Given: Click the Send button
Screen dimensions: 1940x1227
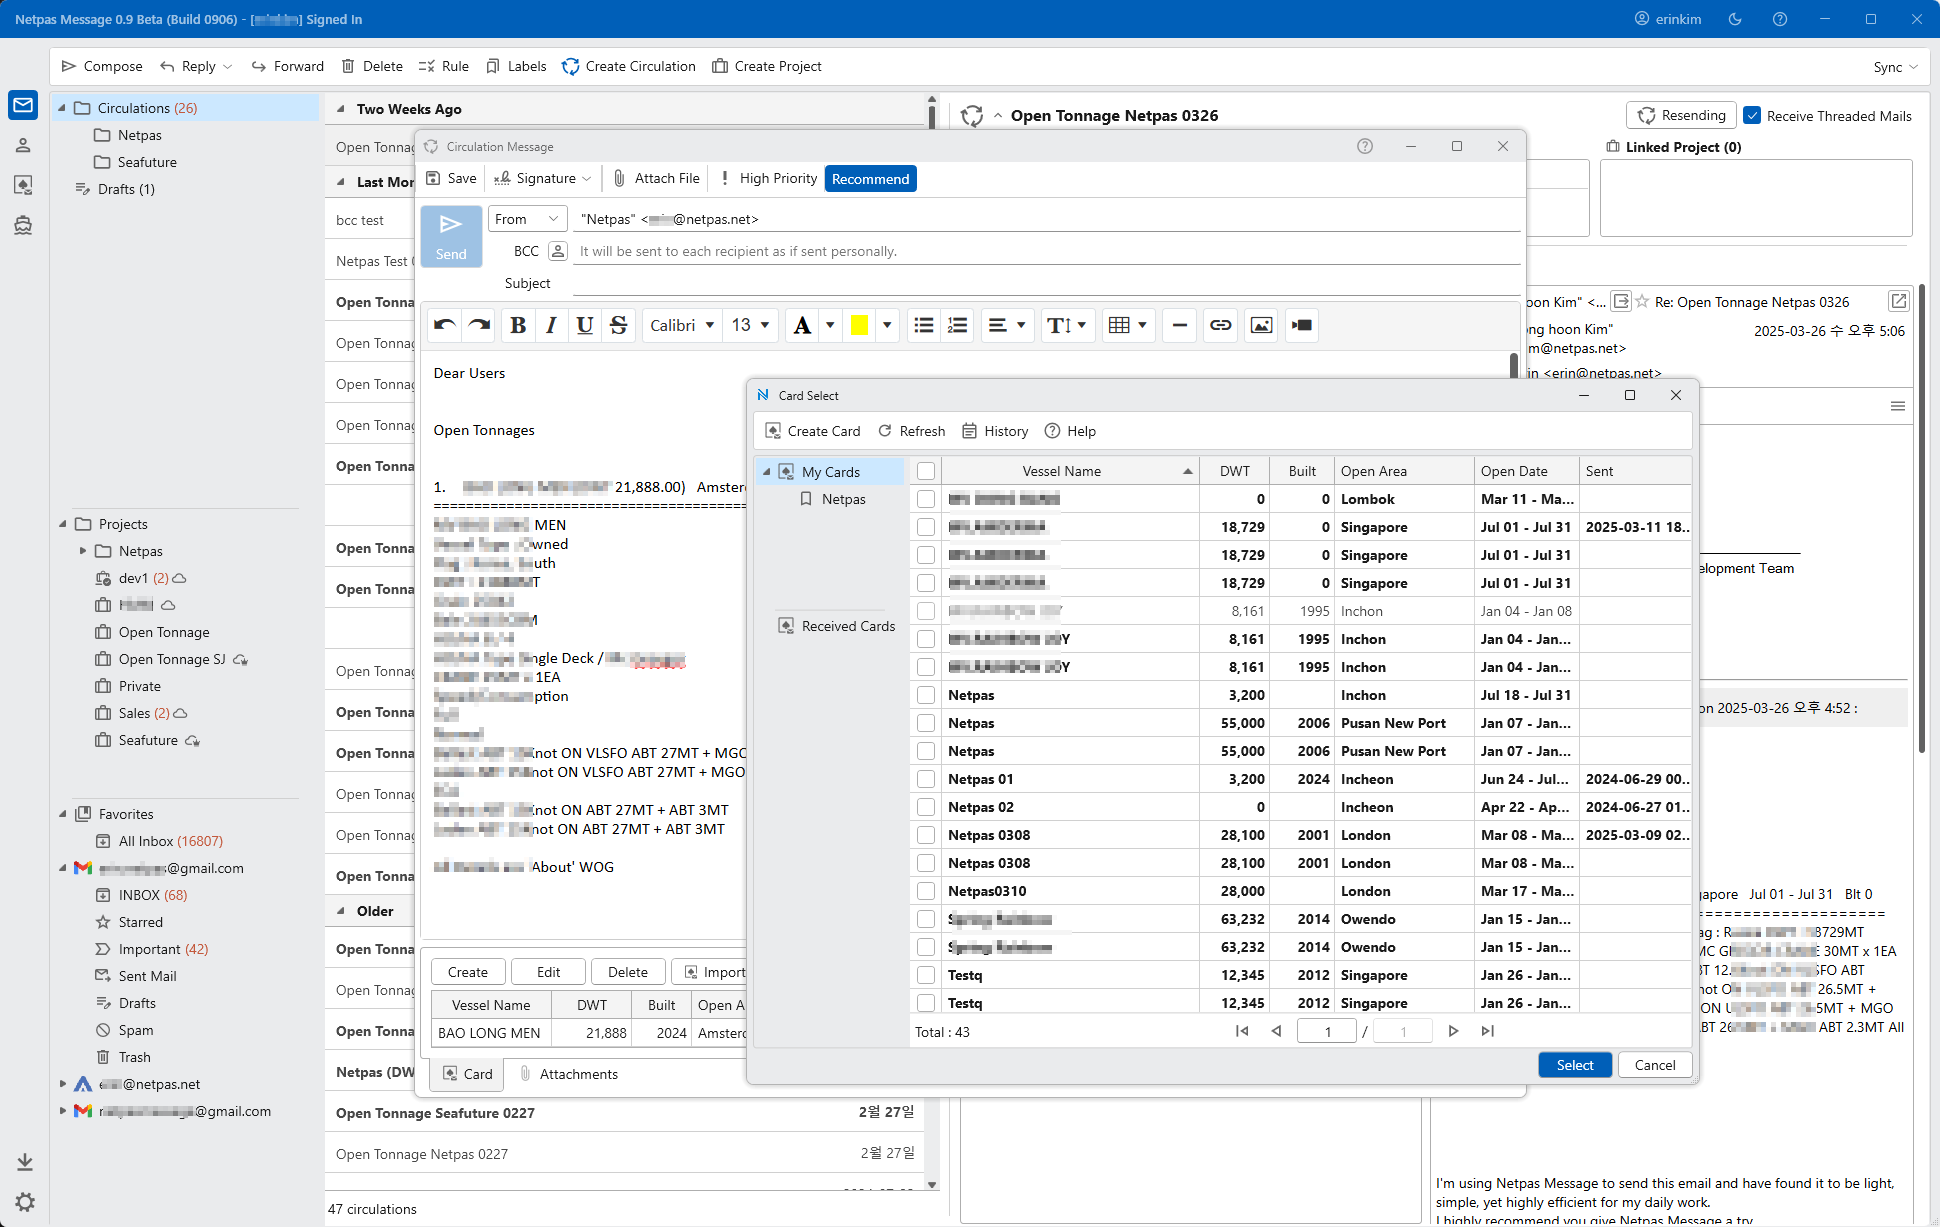Looking at the screenshot, I should pyautogui.click(x=451, y=236).
